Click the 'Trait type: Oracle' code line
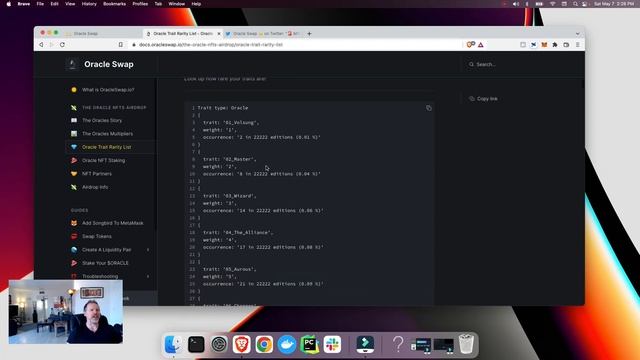 (223, 108)
